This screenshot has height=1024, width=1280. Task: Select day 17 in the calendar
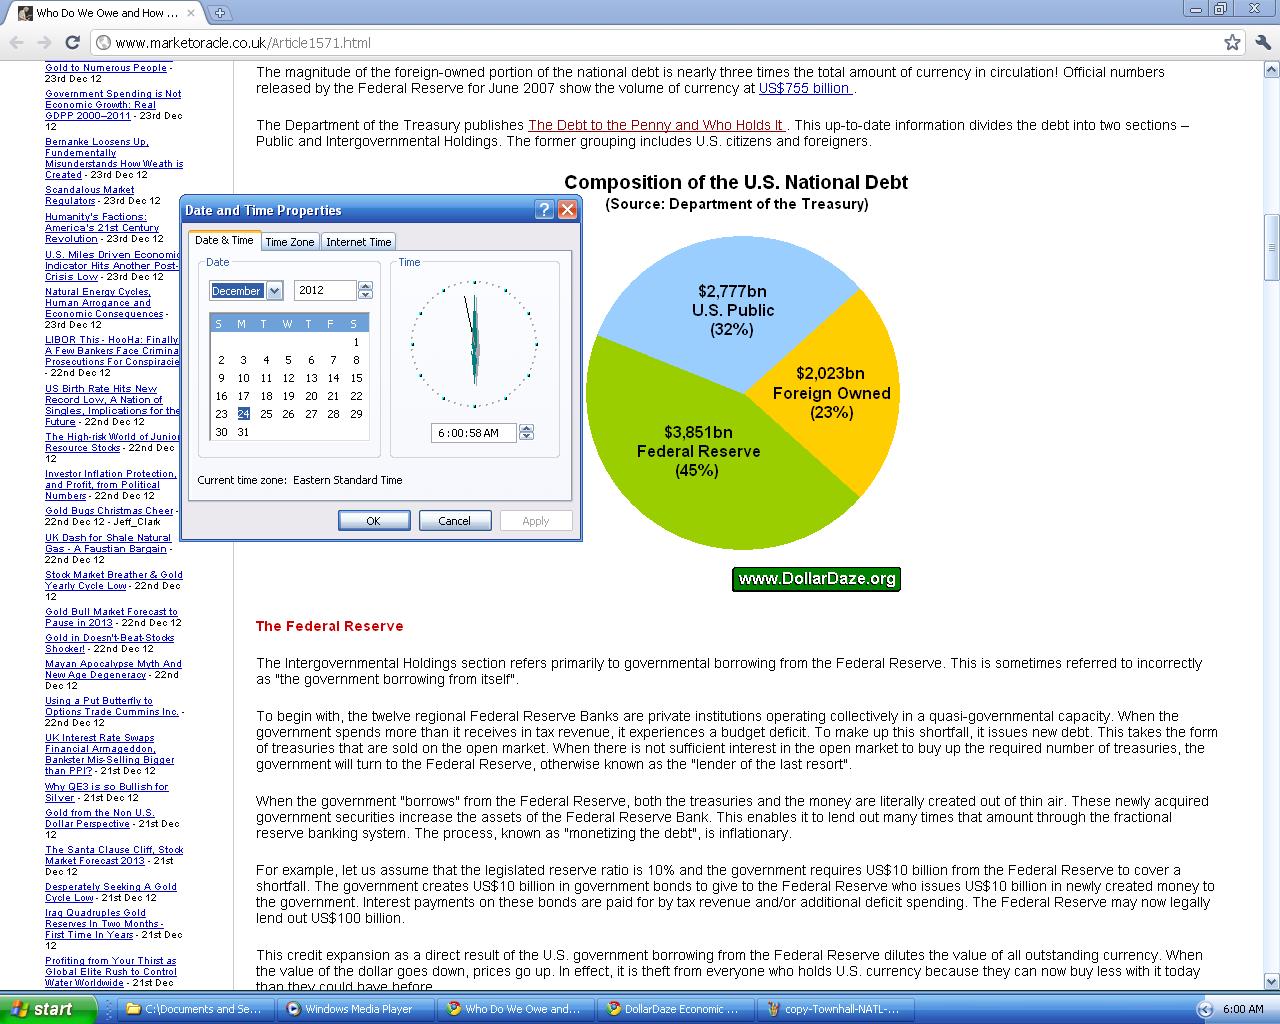pyautogui.click(x=243, y=396)
